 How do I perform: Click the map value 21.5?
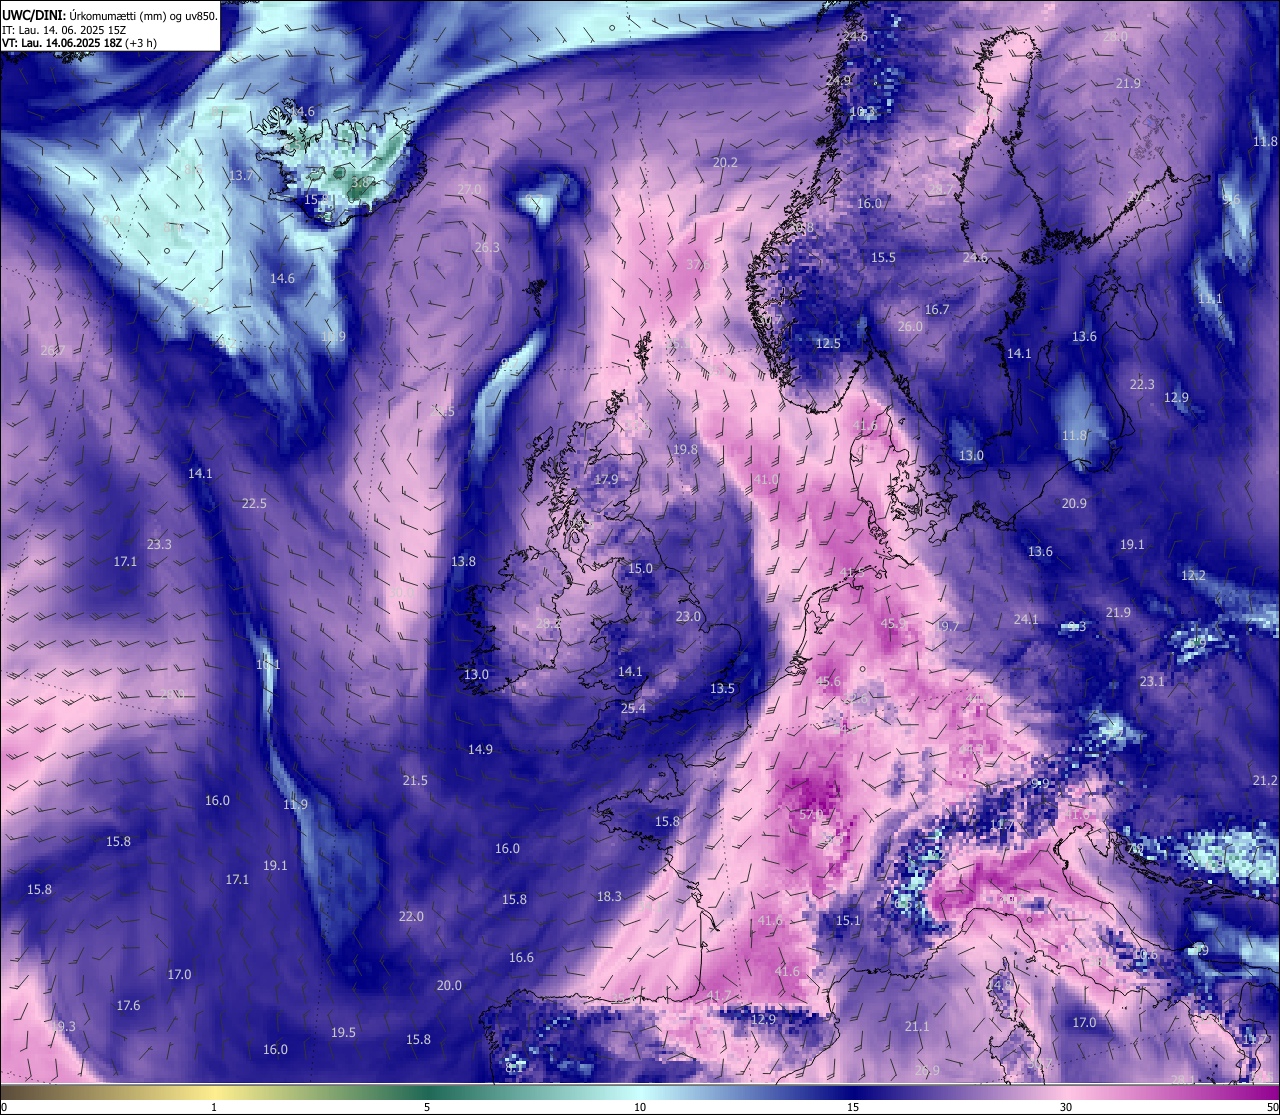(x=415, y=781)
